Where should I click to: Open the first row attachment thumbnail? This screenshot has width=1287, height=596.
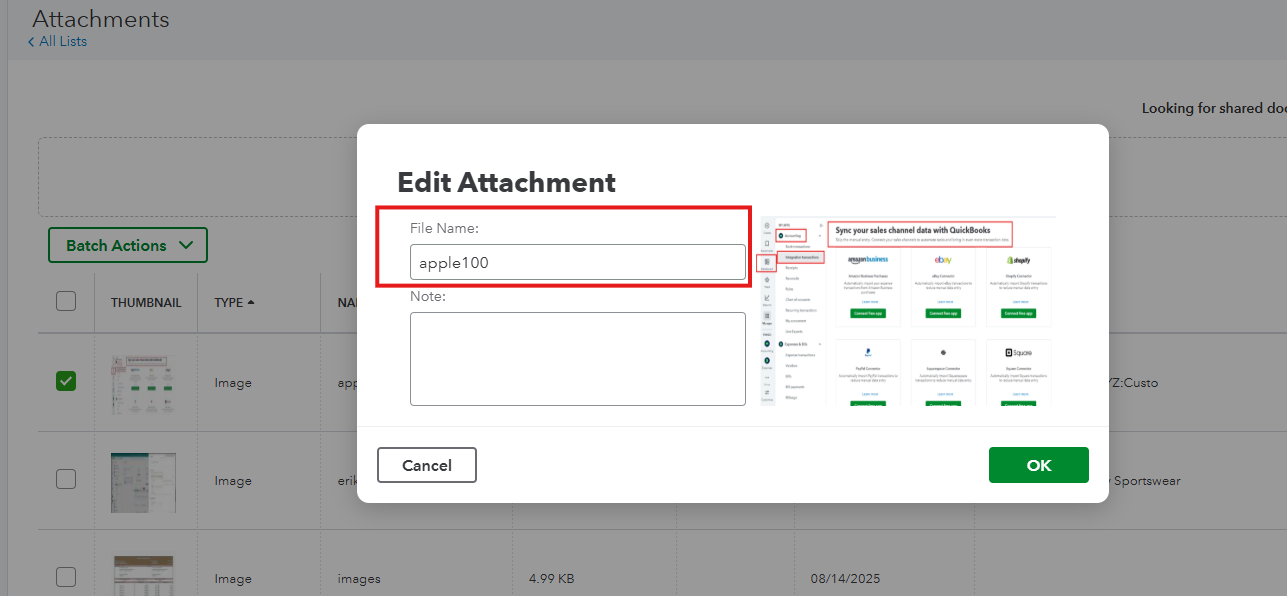click(x=143, y=384)
